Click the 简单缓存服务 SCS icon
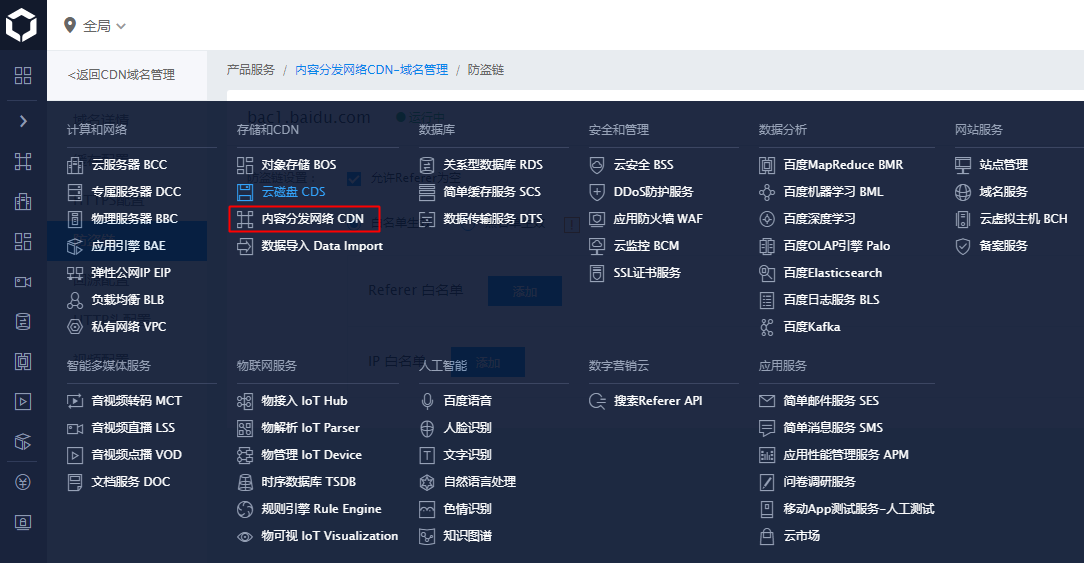Viewport: 1084px width, 563px height. tap(427, 192)
